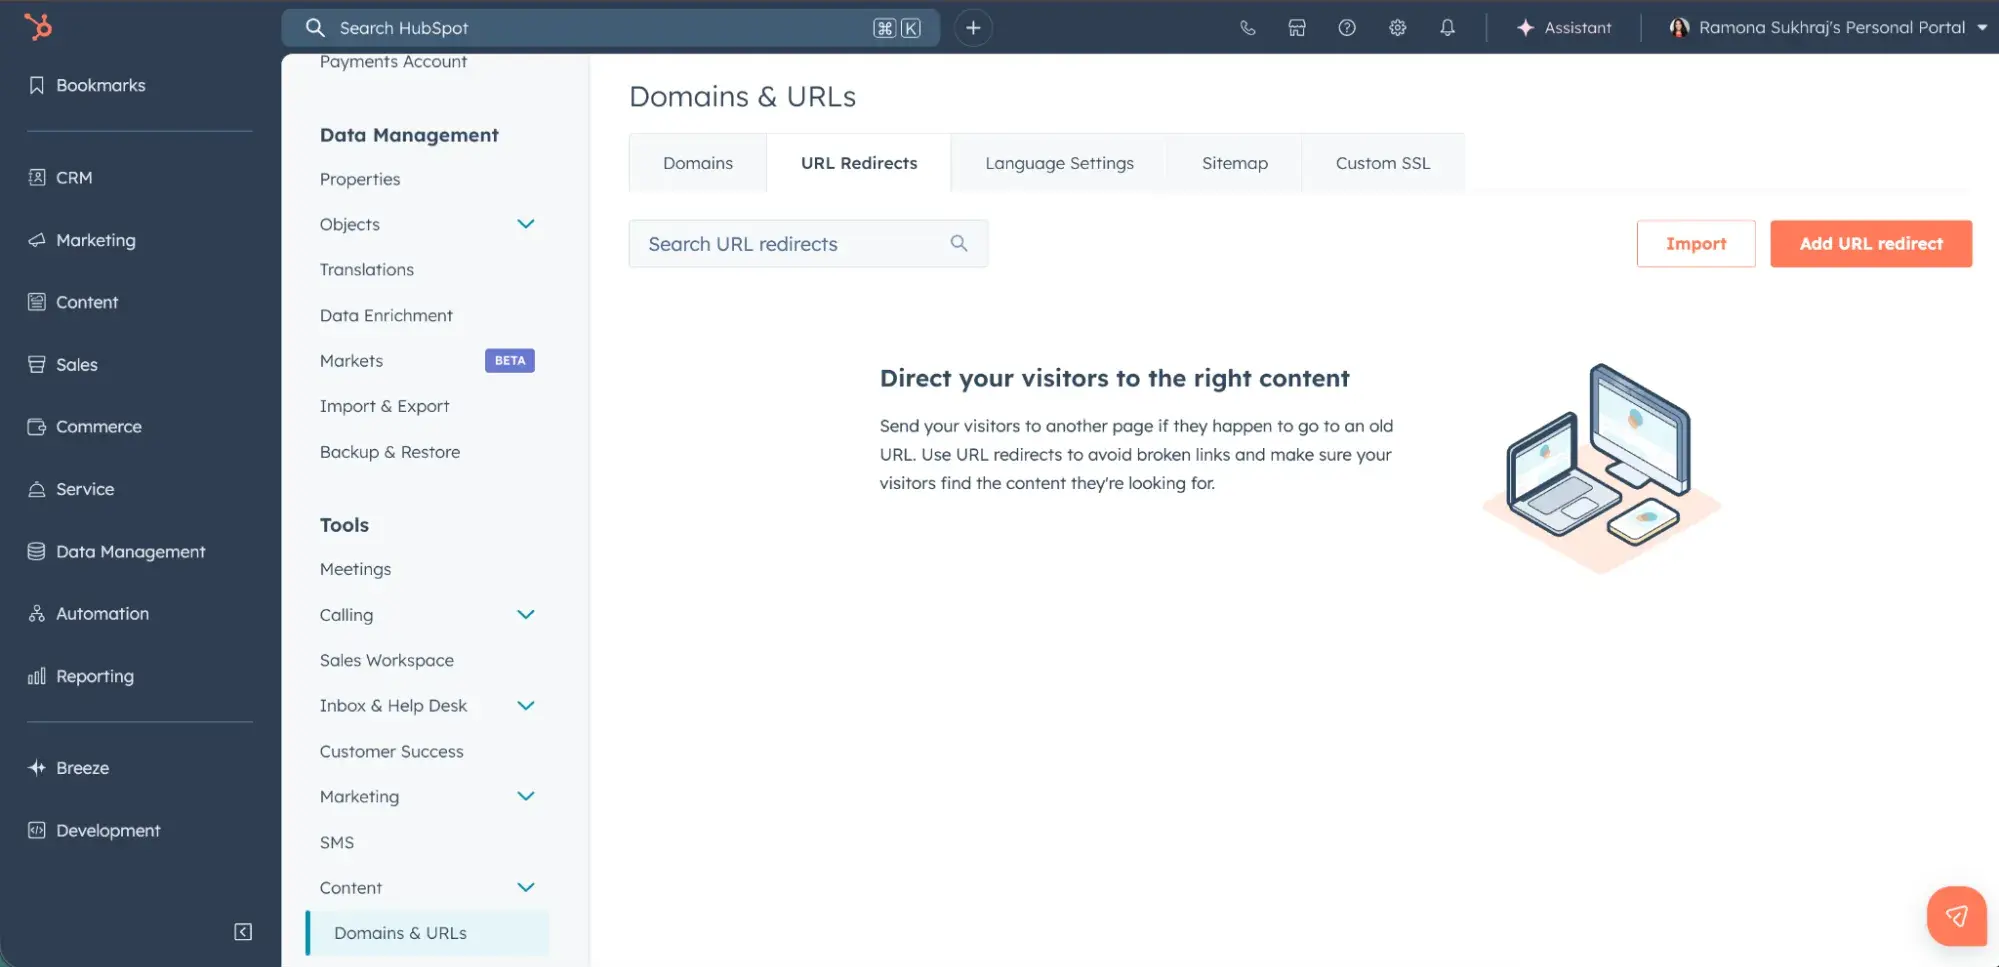Screen dimensions: 1999x968
Task: Open the HubSpot Marketplace icon
Action: point(1297,27)
